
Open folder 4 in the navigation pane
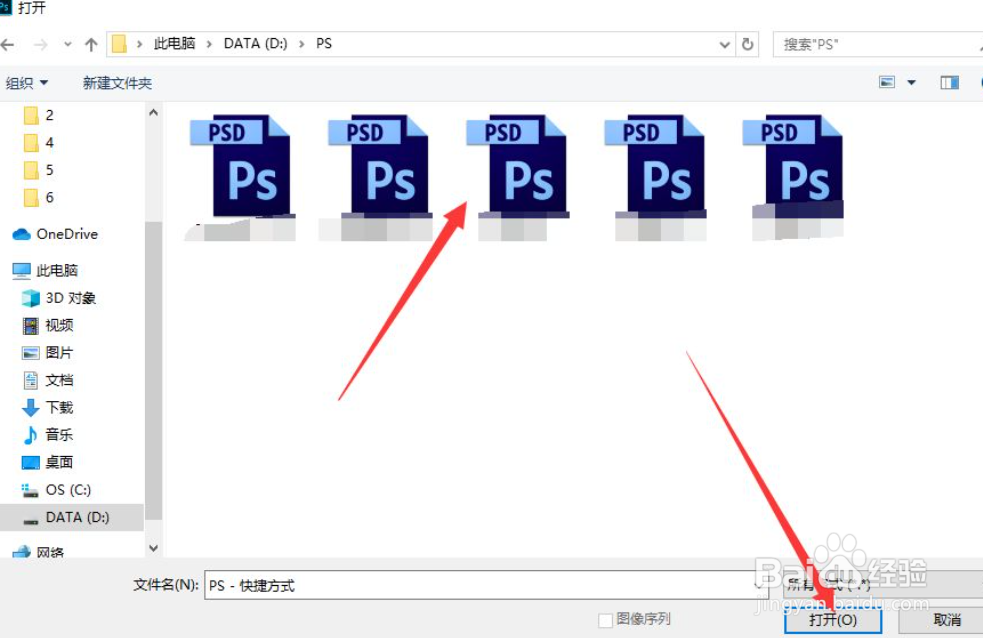click(39, 143)
